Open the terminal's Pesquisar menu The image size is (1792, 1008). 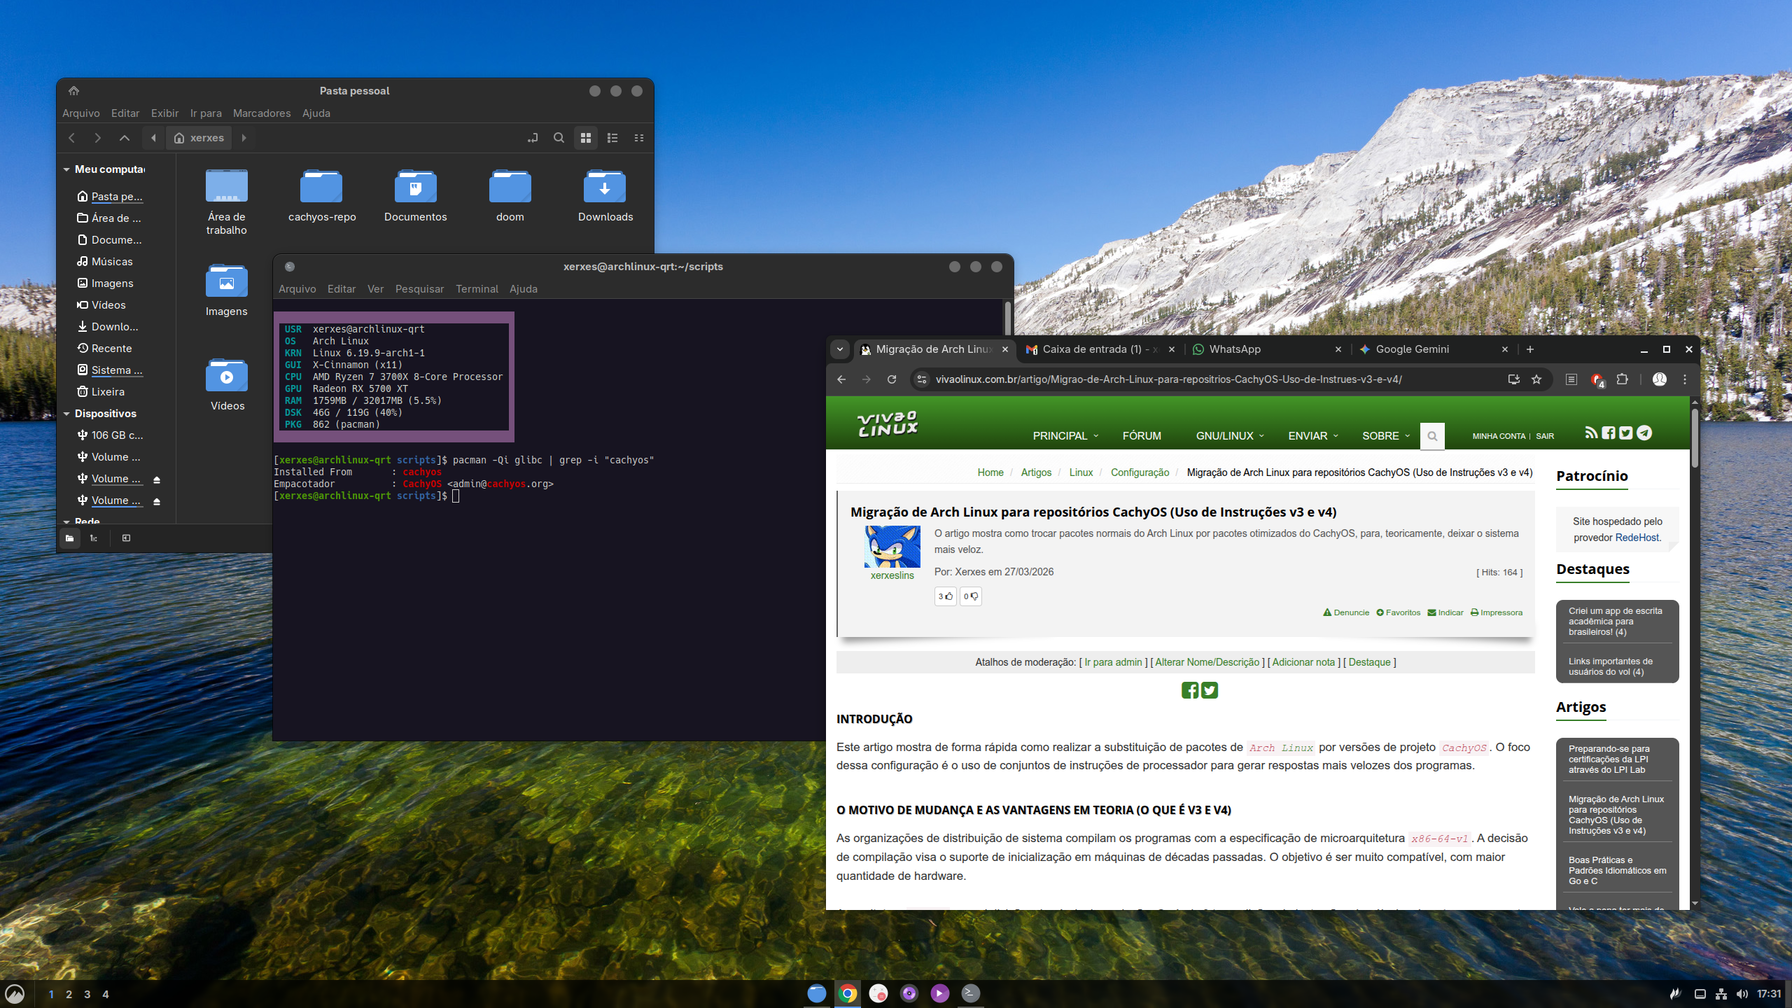[419, 289]
